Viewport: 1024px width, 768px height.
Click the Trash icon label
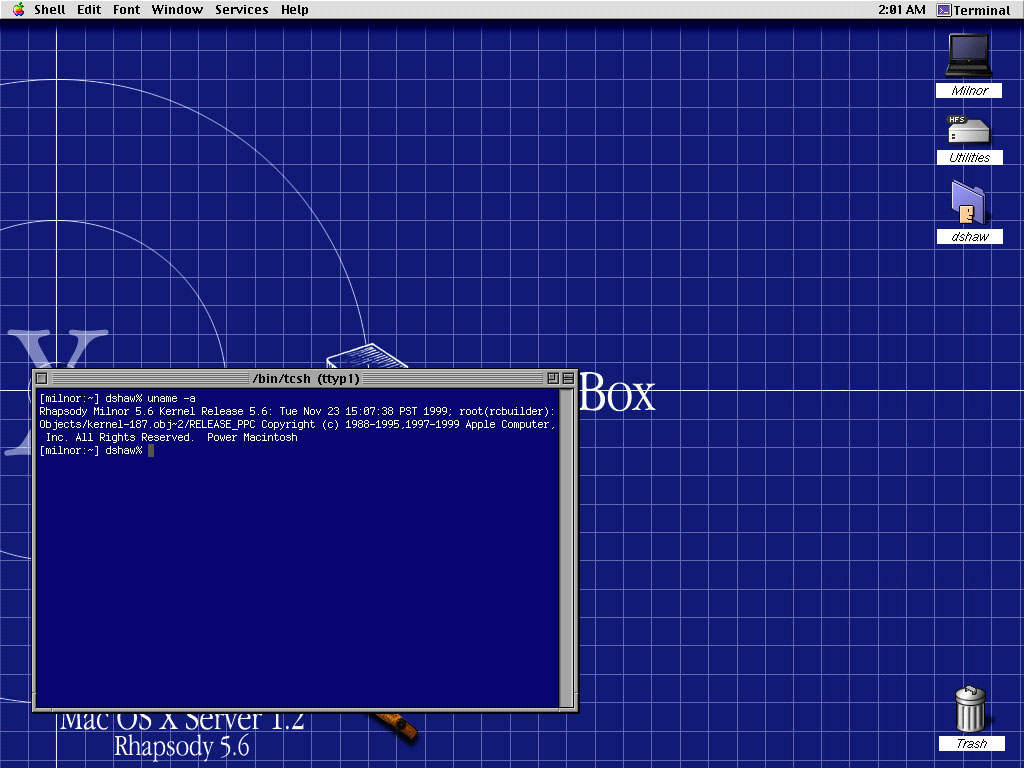point(971,743)
